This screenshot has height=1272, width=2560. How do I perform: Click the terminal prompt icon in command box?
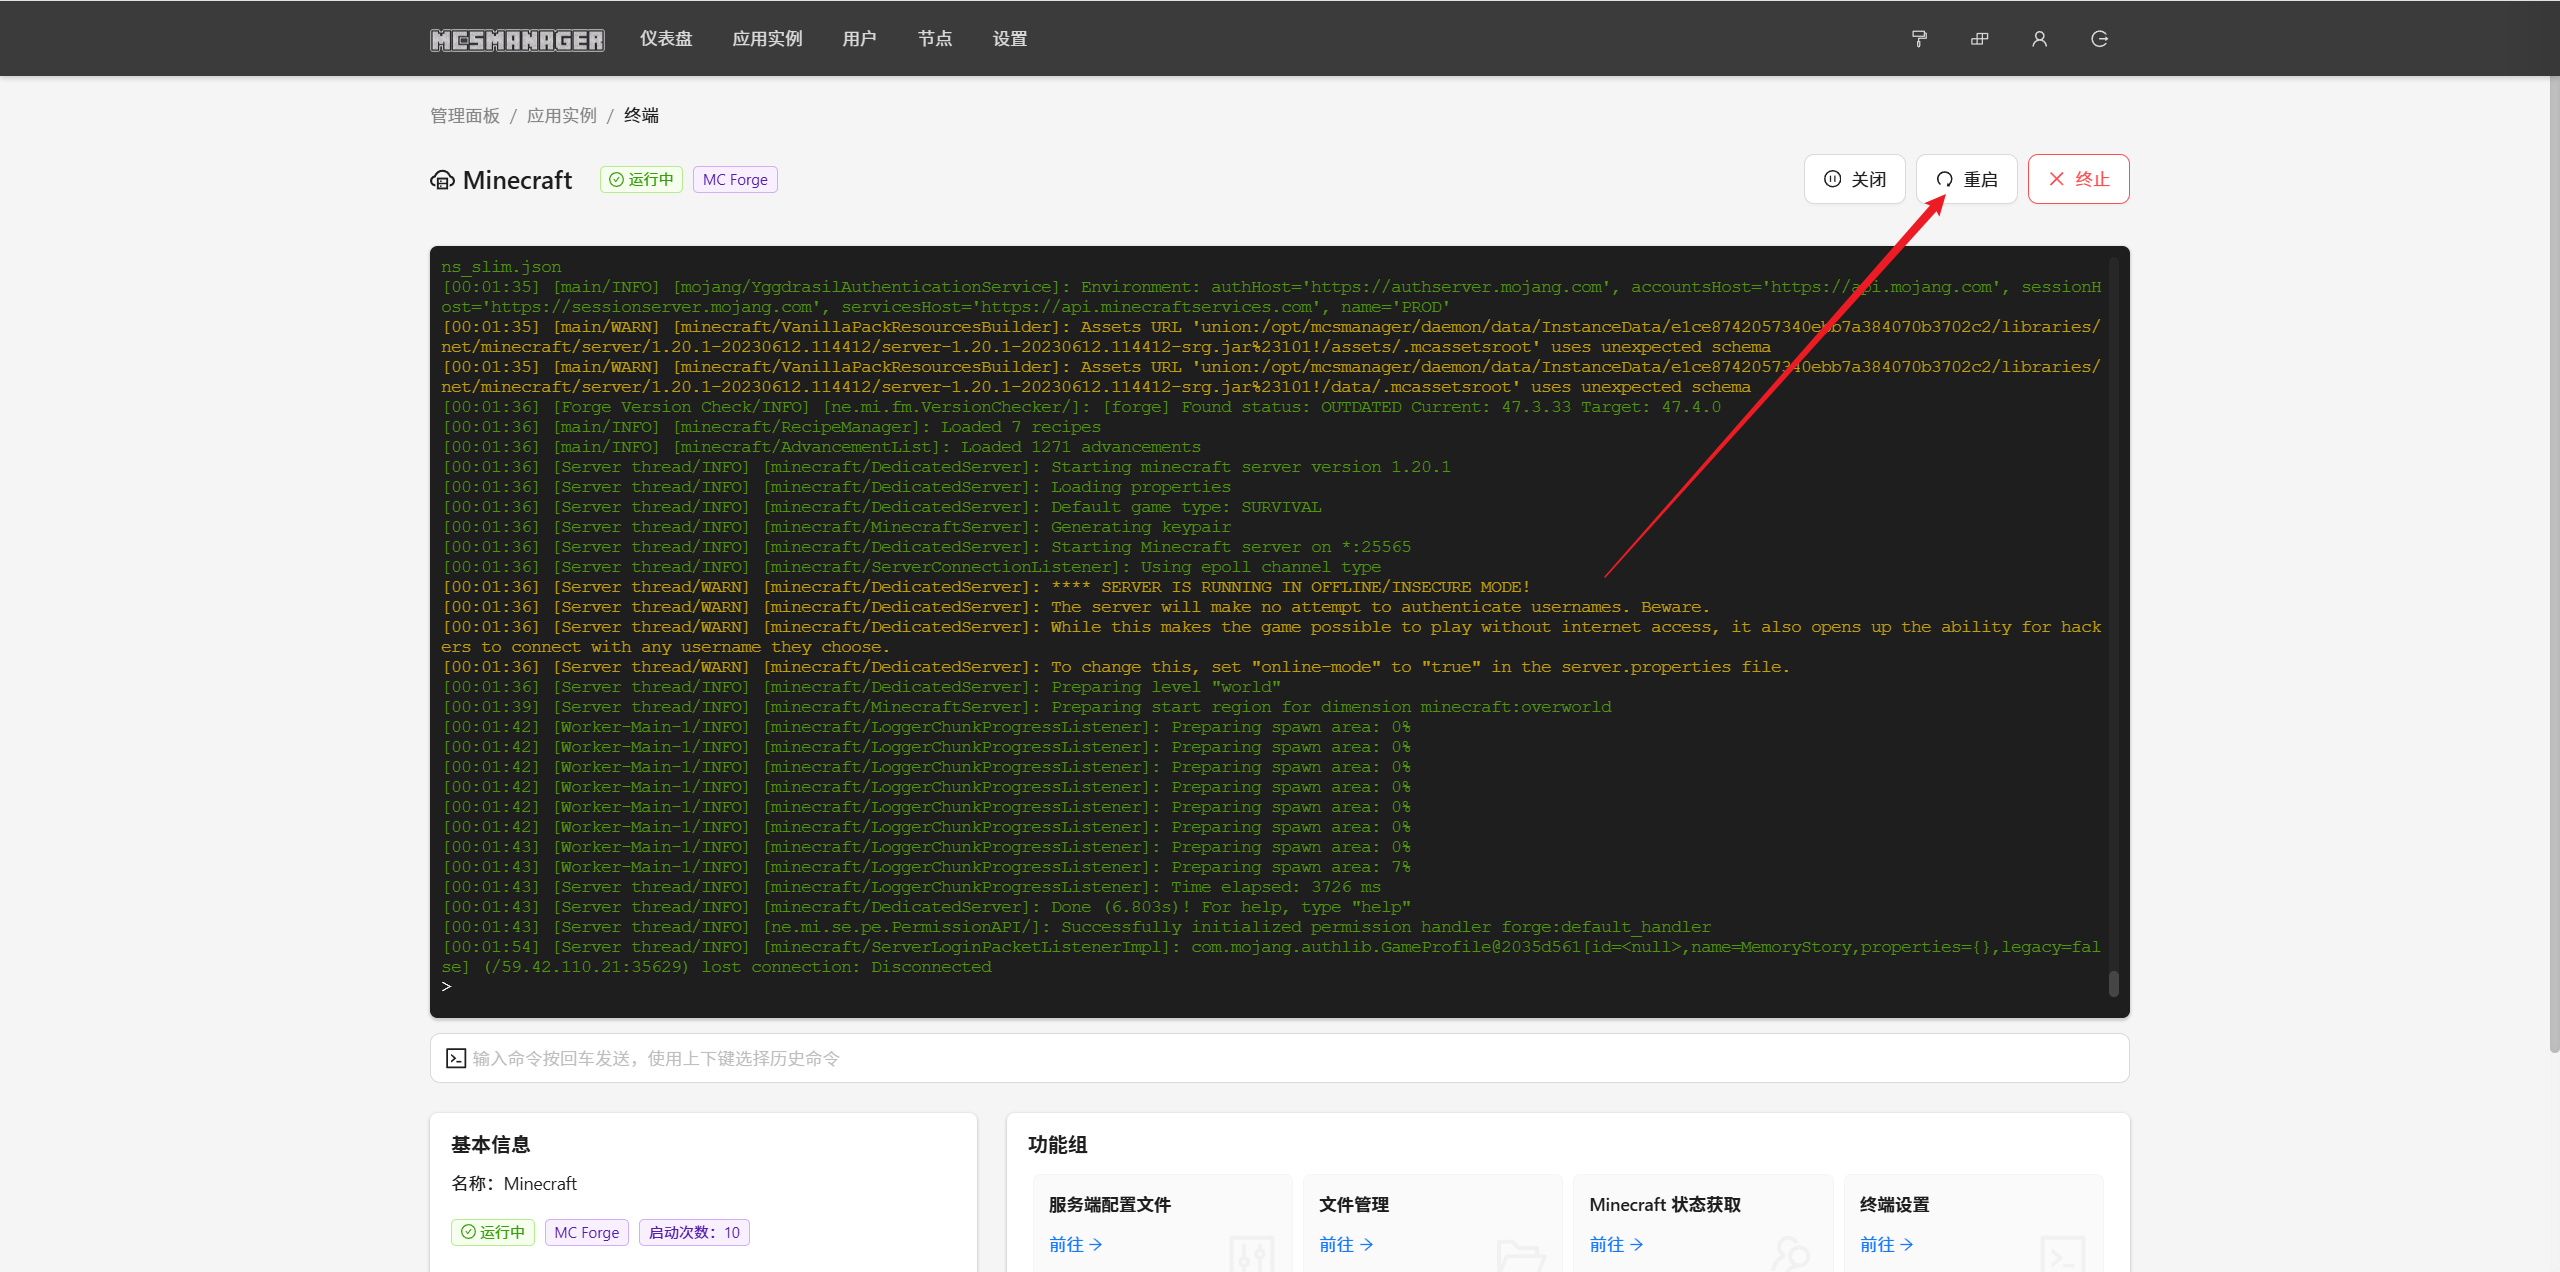pyautogui.click(x=456, y=1058)
